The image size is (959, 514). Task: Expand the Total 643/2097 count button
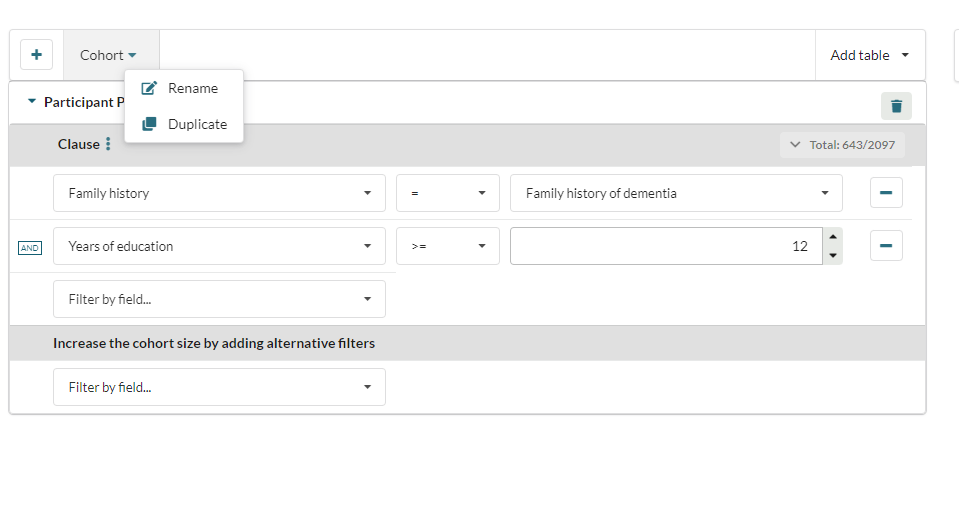(x=842, y=145)
